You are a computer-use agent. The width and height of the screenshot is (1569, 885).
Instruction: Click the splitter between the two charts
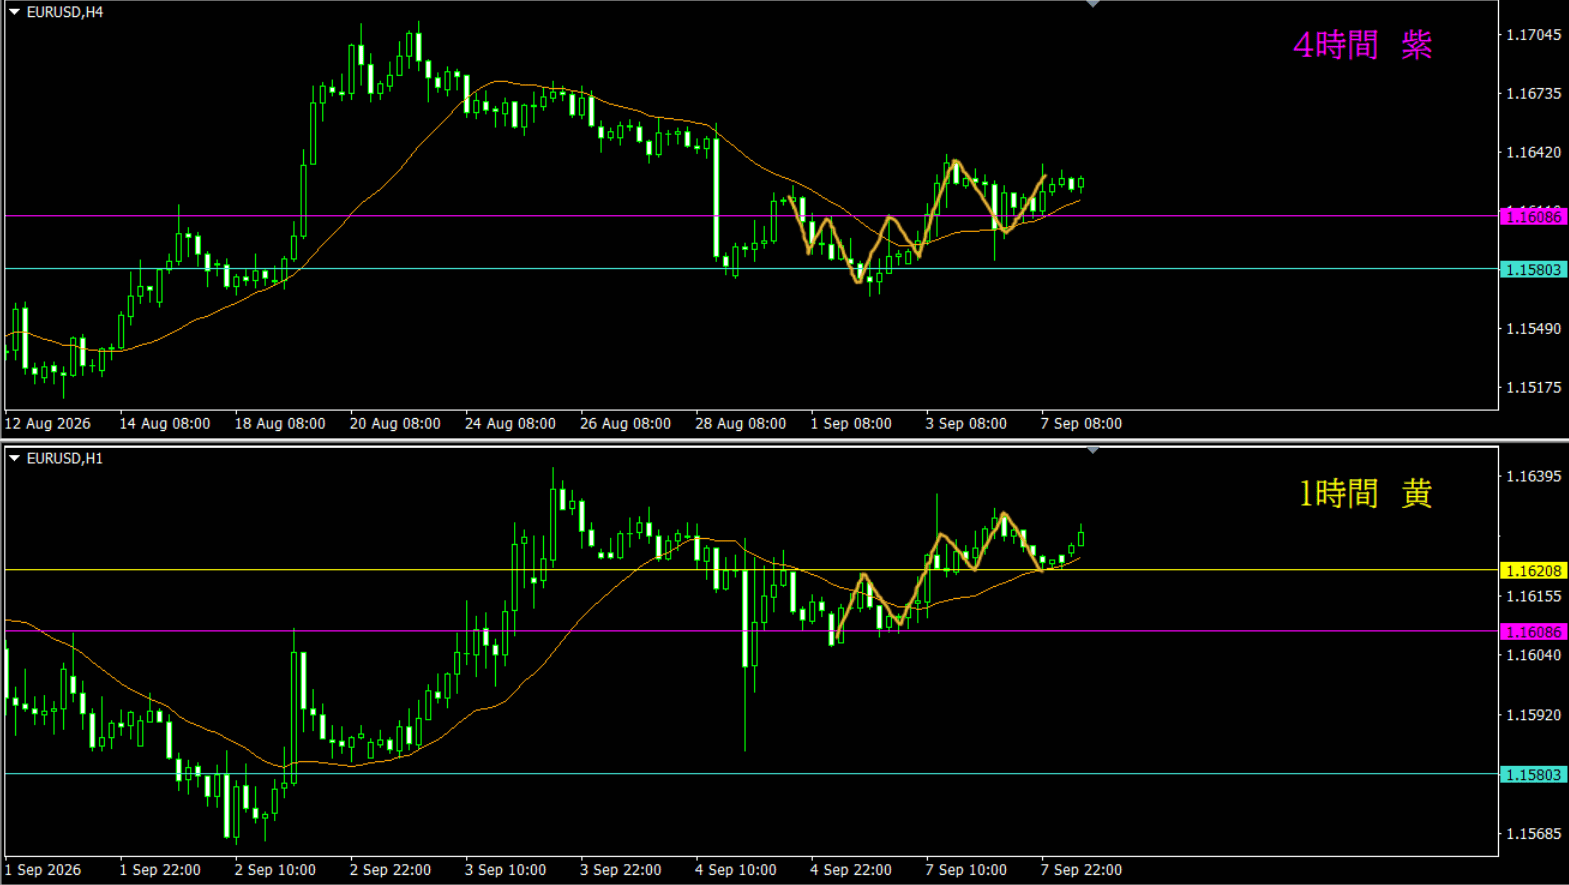tap(784, 441)
